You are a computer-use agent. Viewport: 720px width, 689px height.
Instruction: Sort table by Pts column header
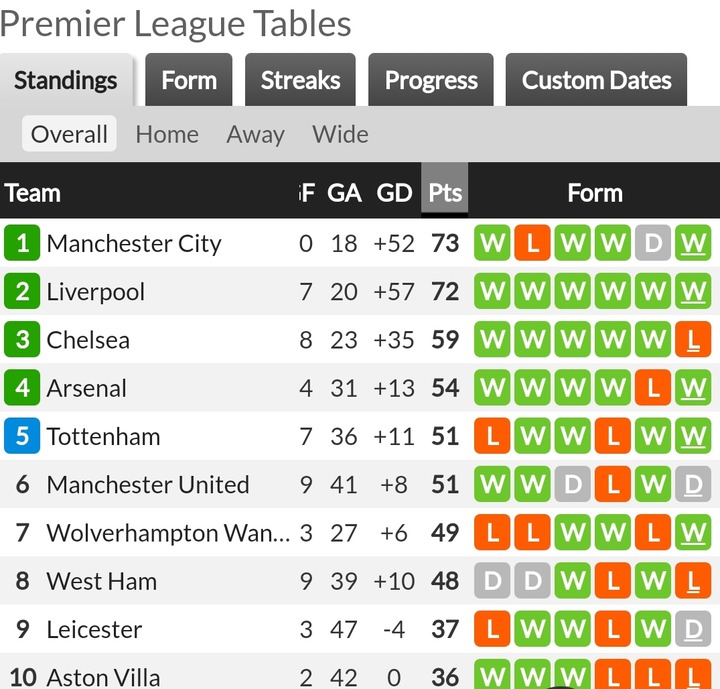point(444,192)
